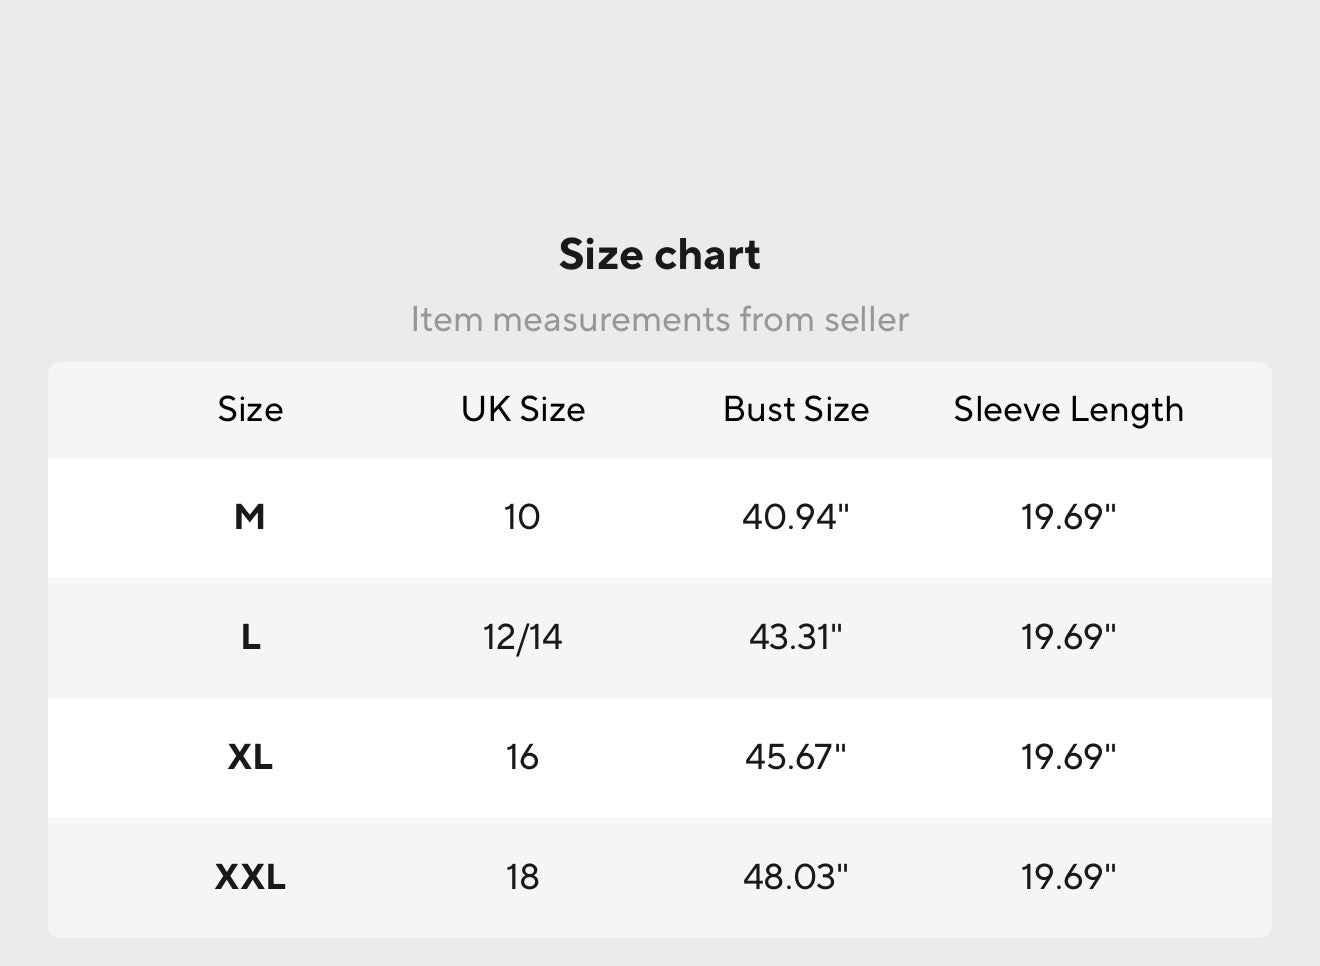Click the 12/14 UK size cell
Viewport: 1320px width, 966px height.
522,637
